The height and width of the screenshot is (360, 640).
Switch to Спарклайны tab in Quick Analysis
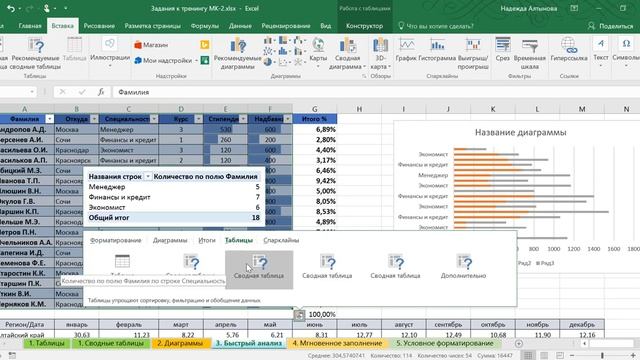[x=281, y=240]
